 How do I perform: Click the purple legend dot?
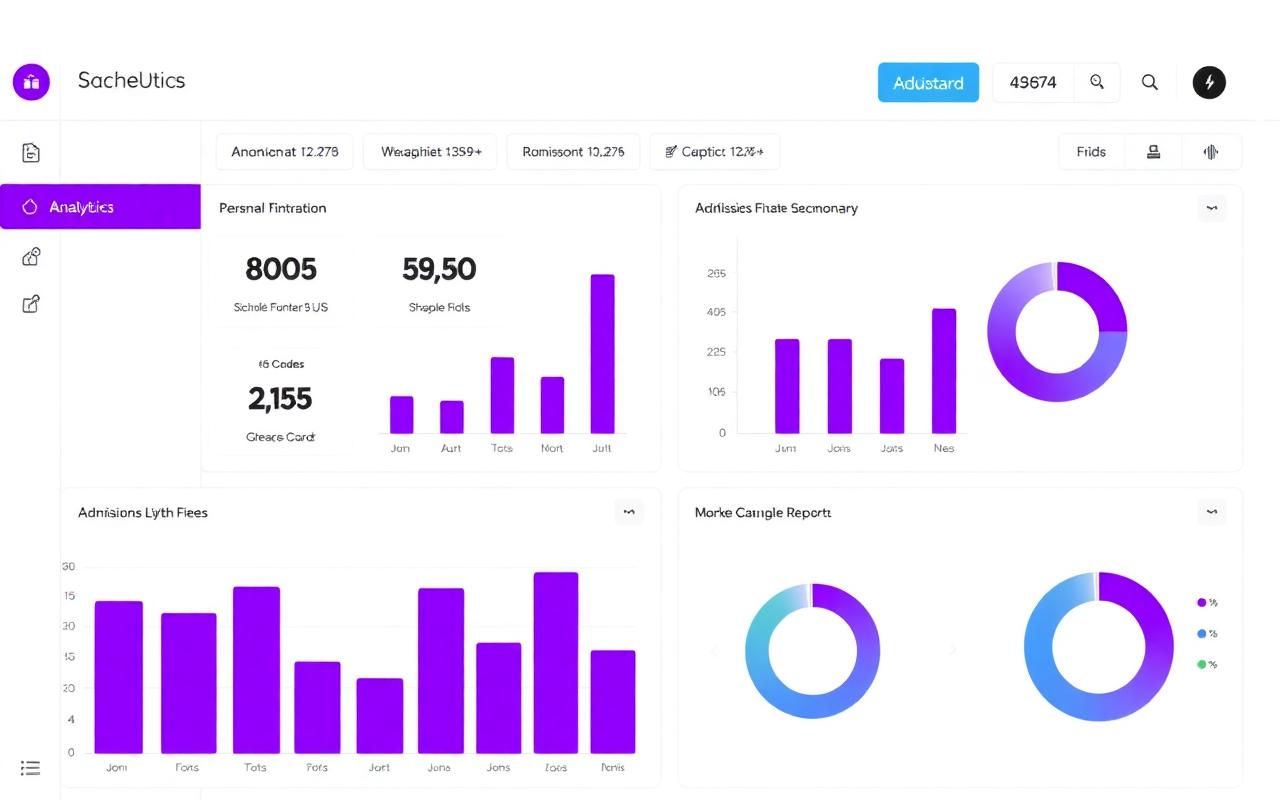pos(1202,603)
